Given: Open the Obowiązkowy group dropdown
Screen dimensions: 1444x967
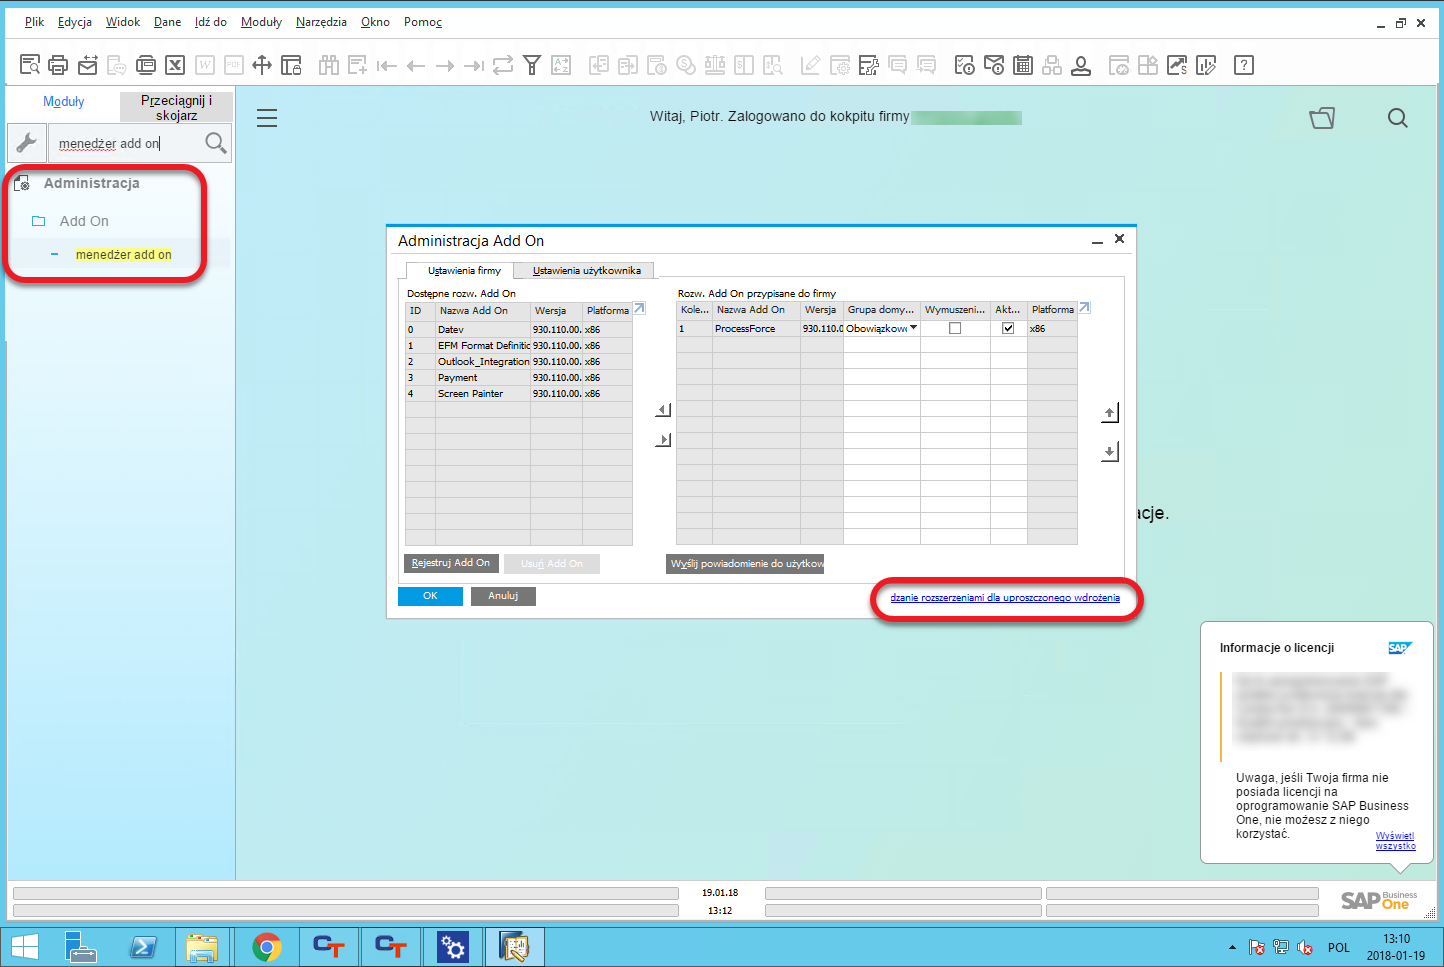Looking at the screenshot, I should 913,328.
